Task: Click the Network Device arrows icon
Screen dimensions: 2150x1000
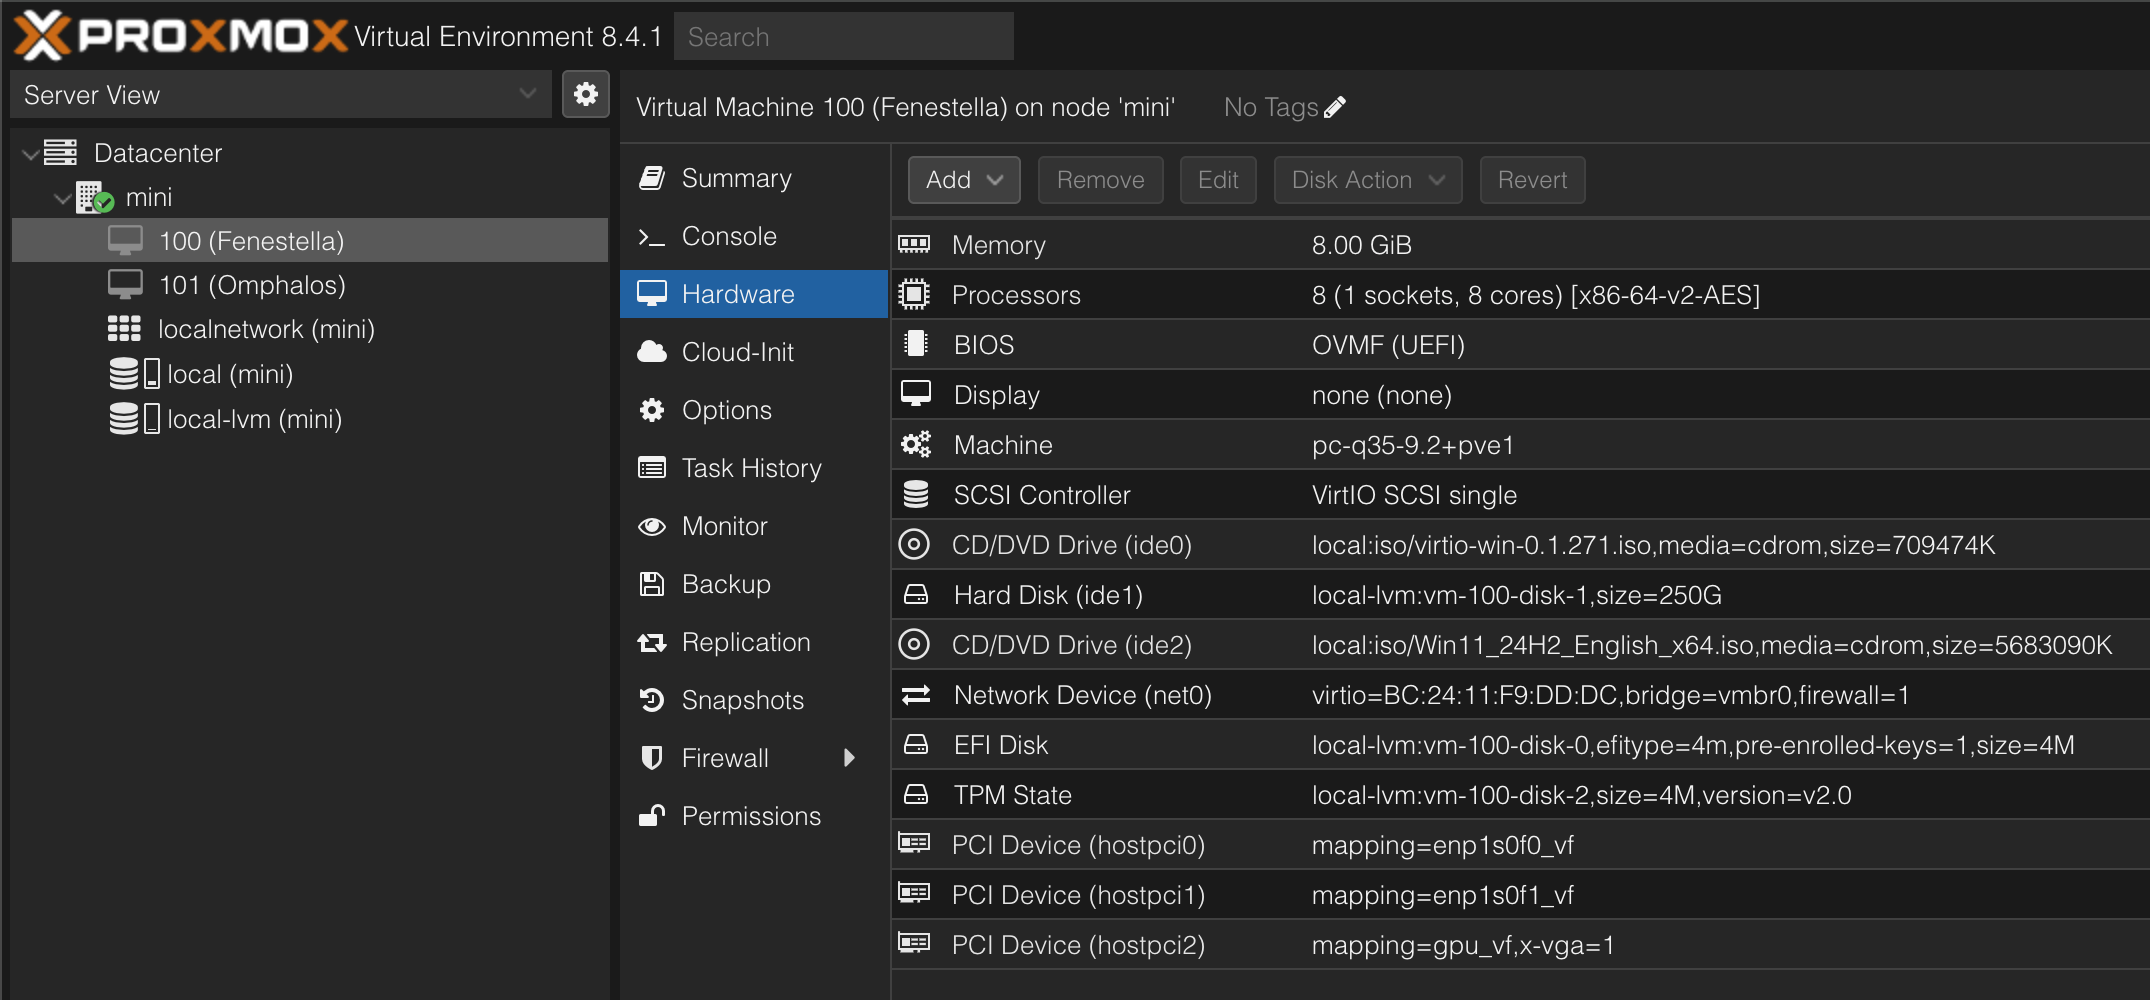Action: (x=915, y=694)
